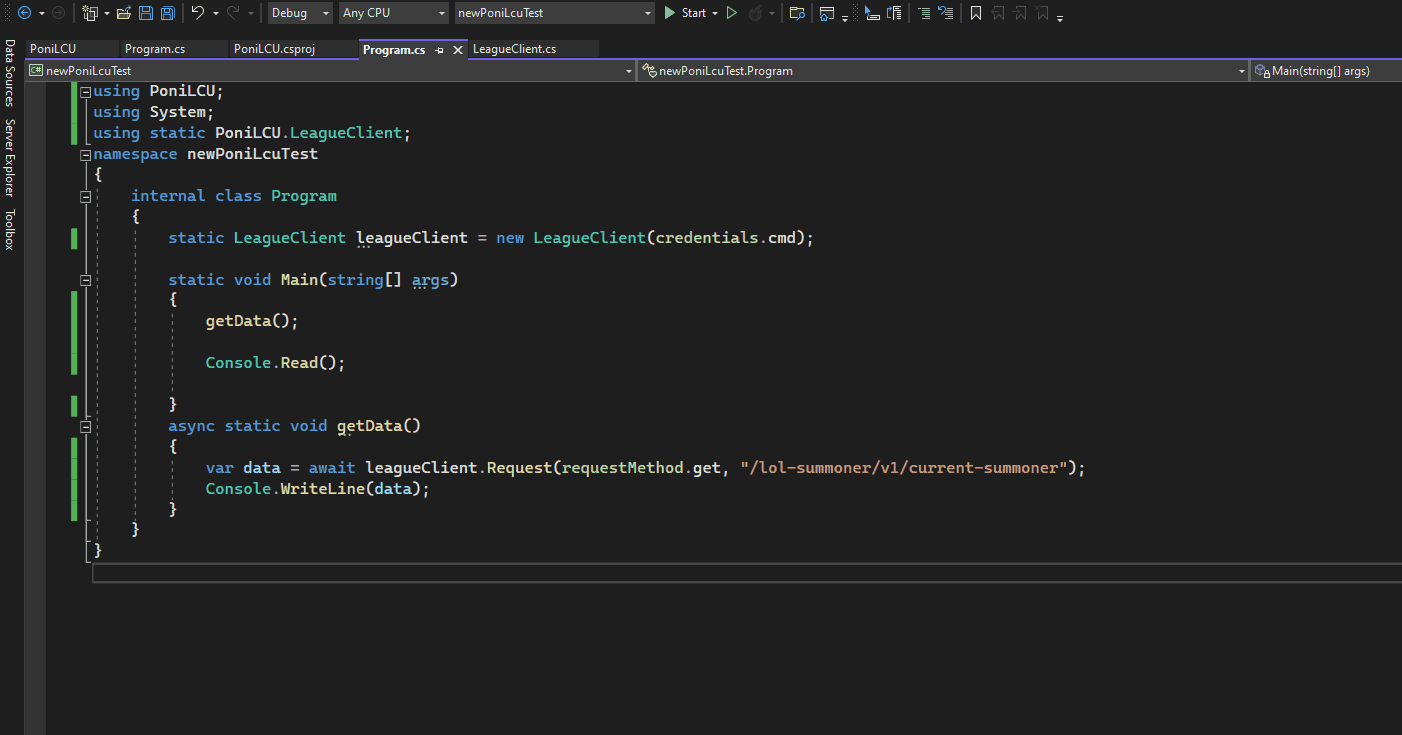
Task: Run without debugging
Action: click(732, 13)
